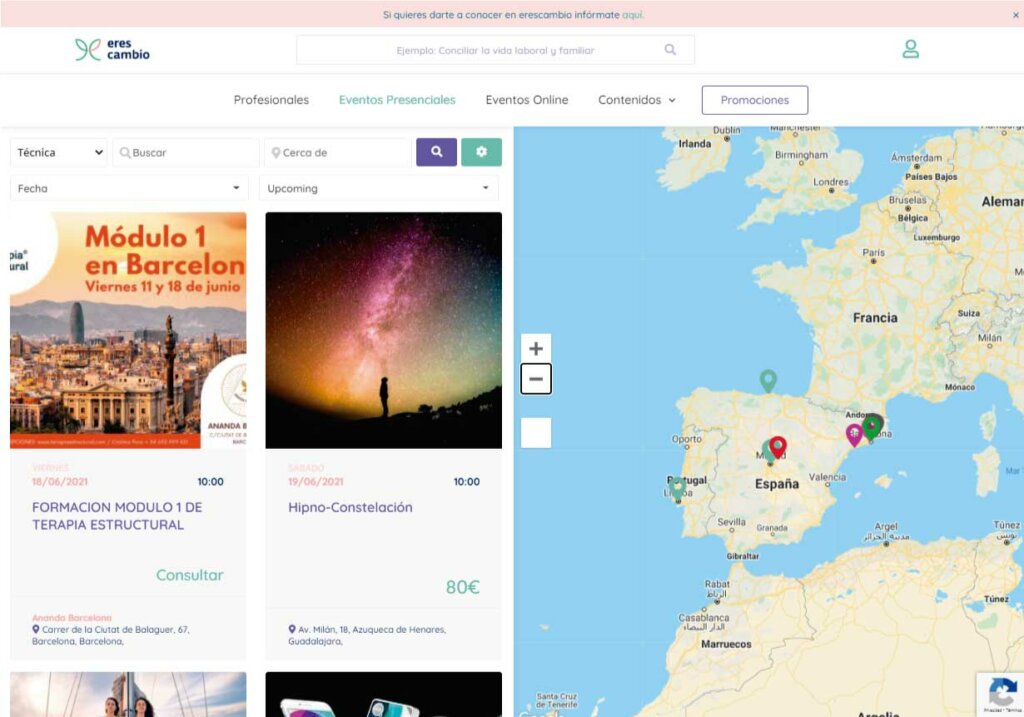
Task: Click the Buscar keyword field
Action: pyautogui.click(x=185, y=152)
